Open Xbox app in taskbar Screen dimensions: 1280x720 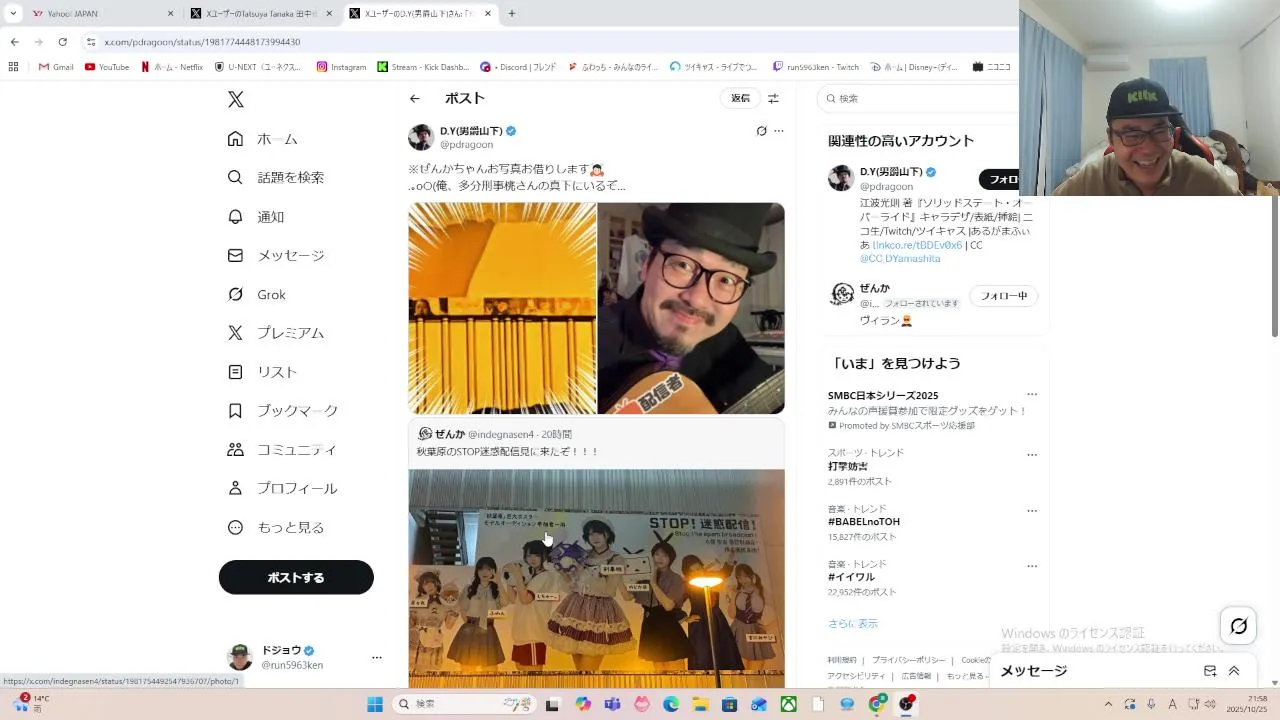pyautogui.click(x=789, y=704)
